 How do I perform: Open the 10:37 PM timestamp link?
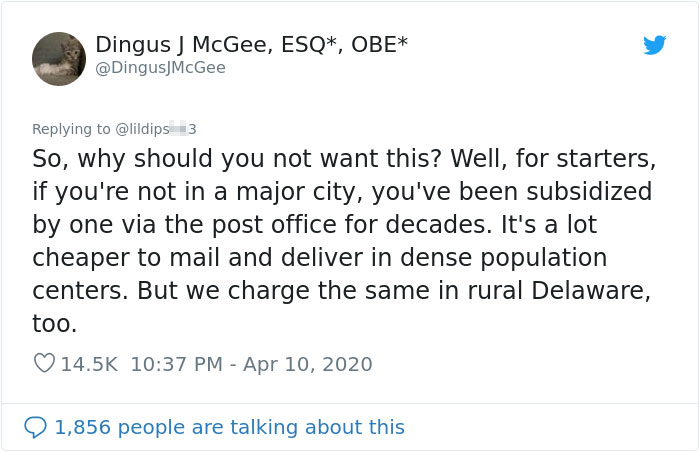point(178,364)
